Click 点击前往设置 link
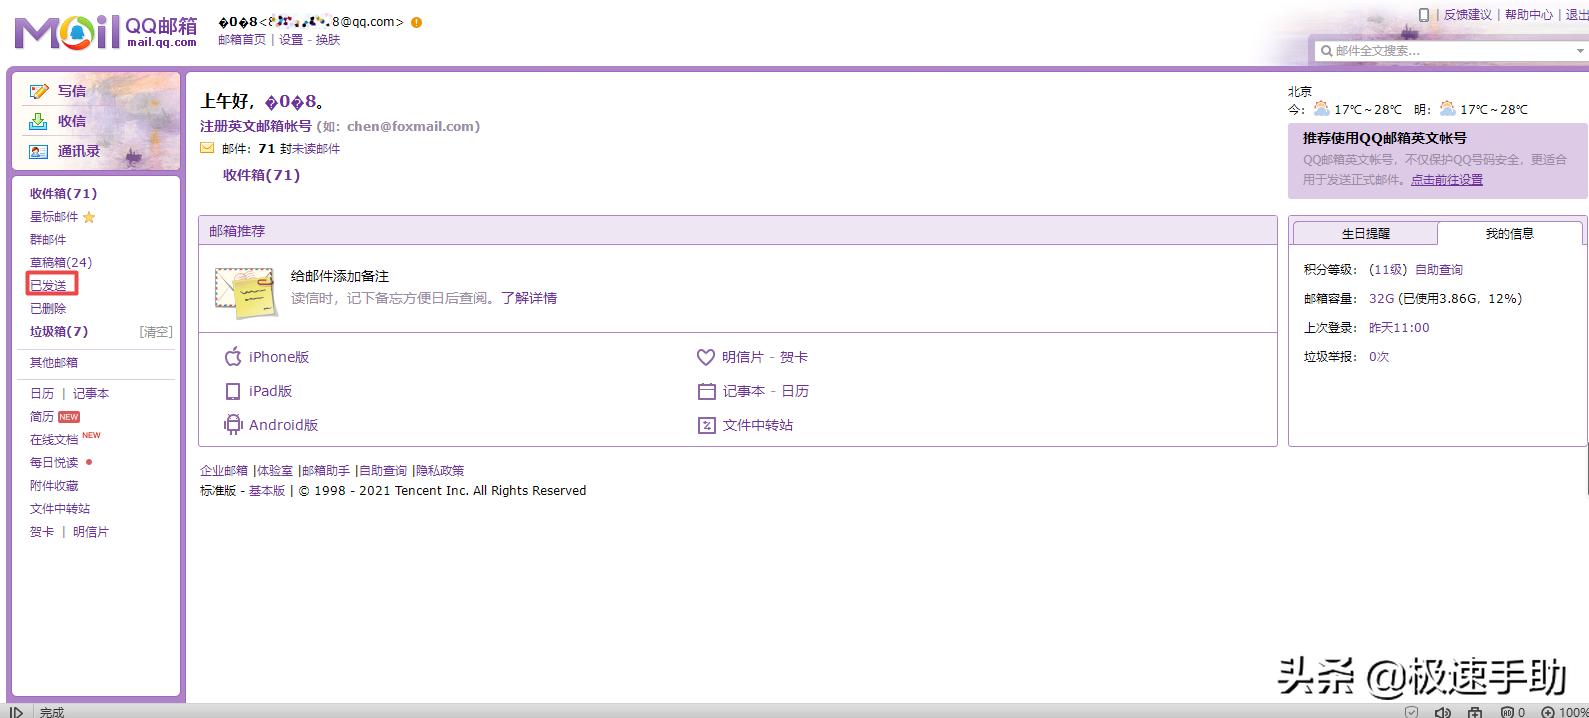 (1447, 180)
